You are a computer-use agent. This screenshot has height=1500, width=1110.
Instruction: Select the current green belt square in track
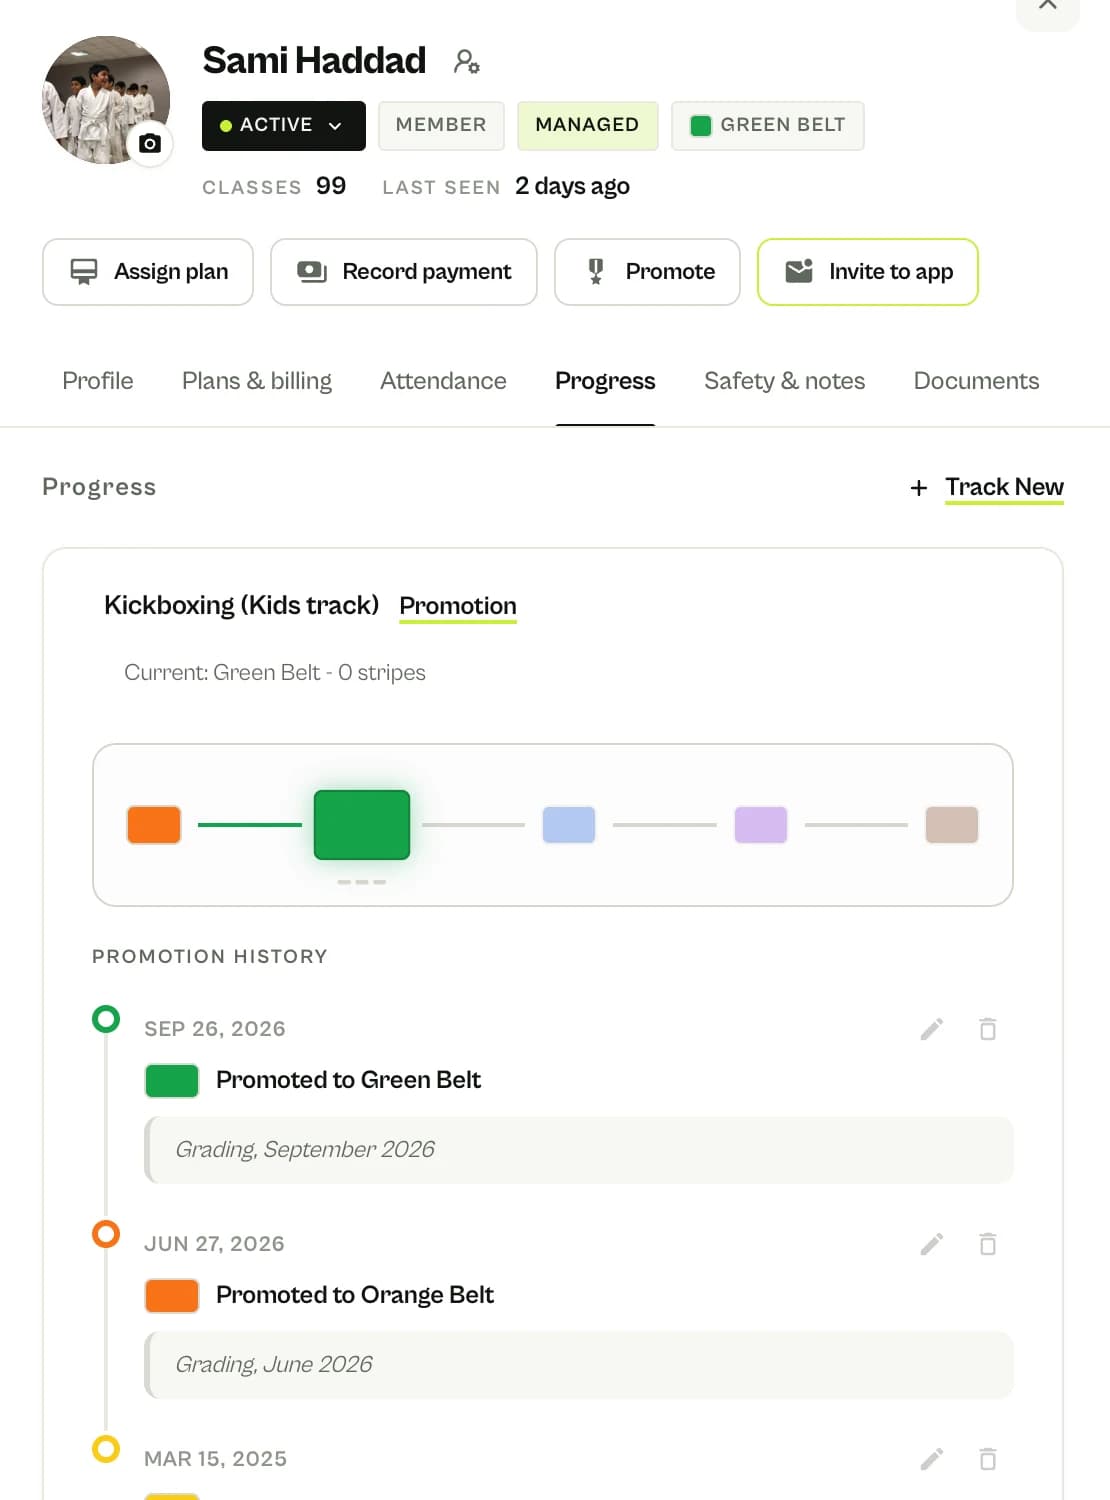[362, 825]
